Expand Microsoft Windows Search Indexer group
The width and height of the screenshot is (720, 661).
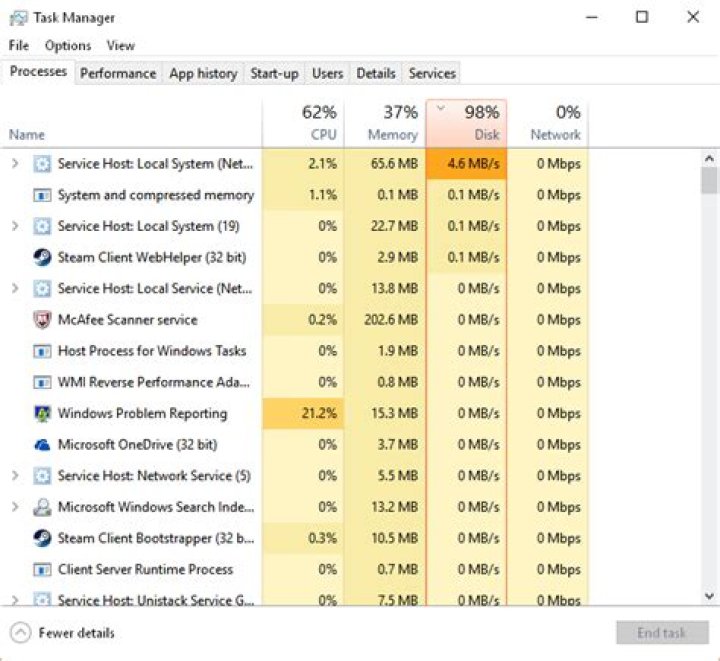pyautogui.click(x=15, y=507)
